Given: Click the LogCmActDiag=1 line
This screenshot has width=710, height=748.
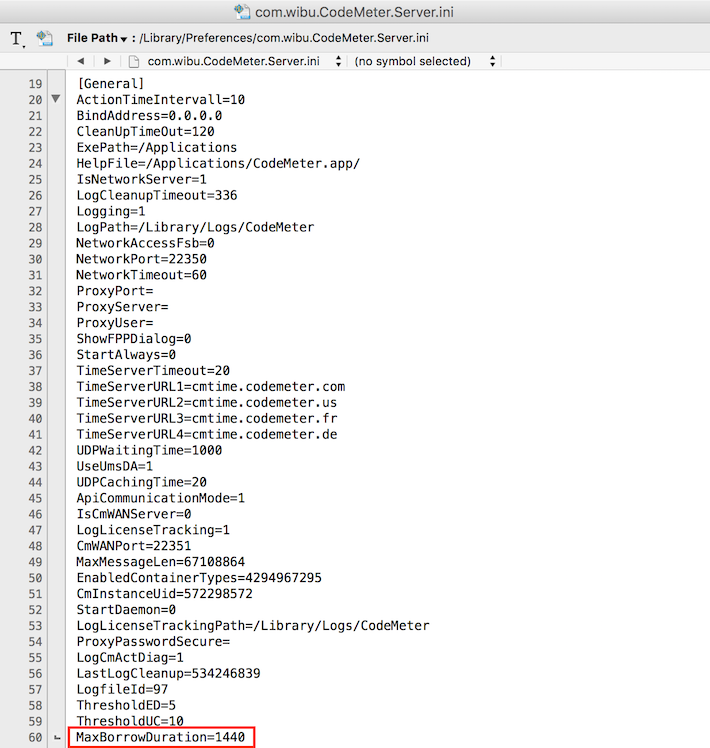Looking at the screenshot, I should (130, 658).
